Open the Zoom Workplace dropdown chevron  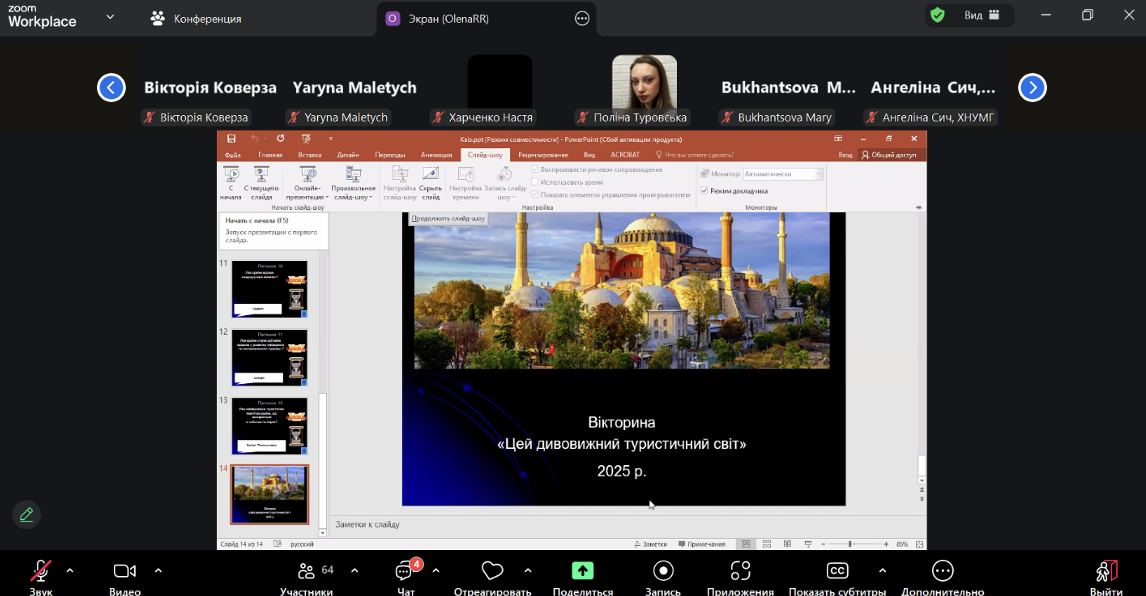point(110,17)
